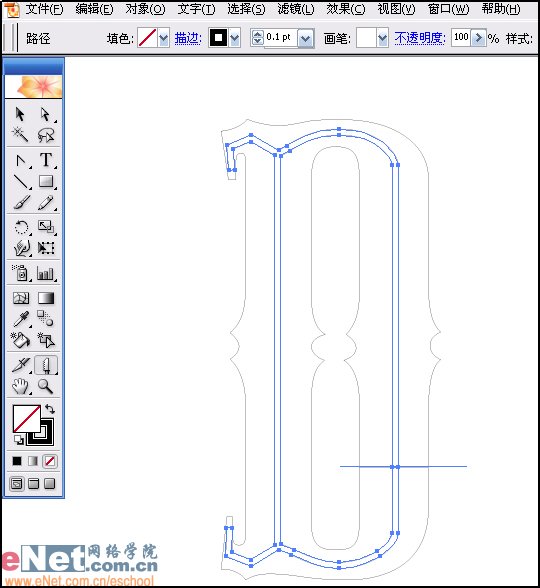This screenshot has height=588, width=540.
Task: Open the 滤镜 menu
Action: pos(296,9)
